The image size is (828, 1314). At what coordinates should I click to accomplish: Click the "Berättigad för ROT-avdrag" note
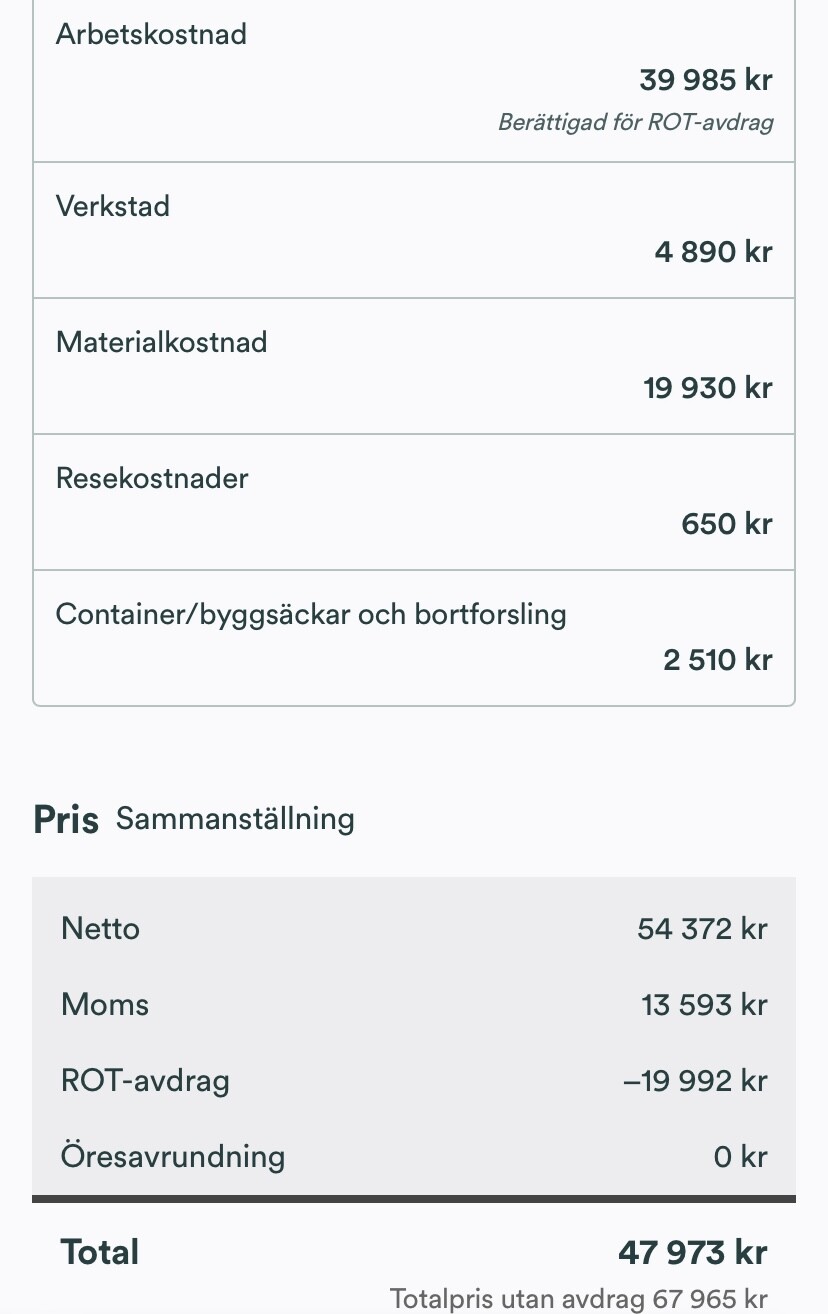pos(635,124)
